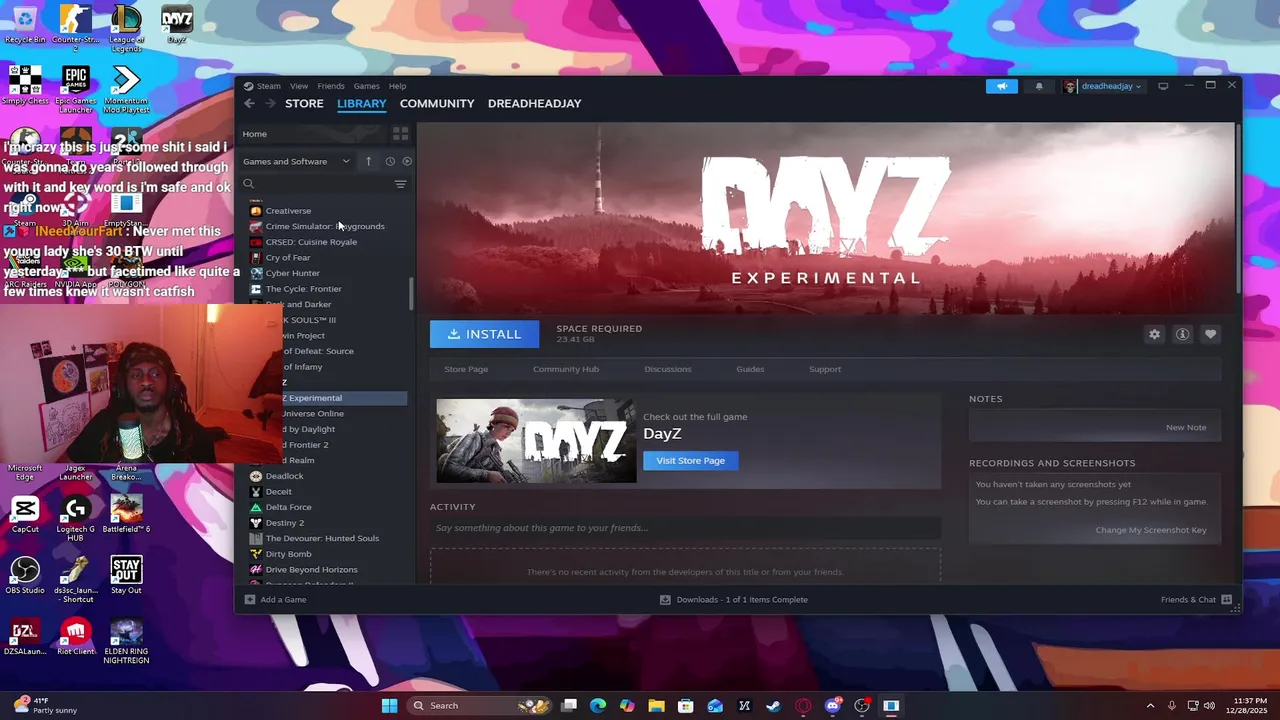This screenshot has height=720, width=1280.
Task: Toggle the recent activity clock filter
Action: click(x=390, y=161)
